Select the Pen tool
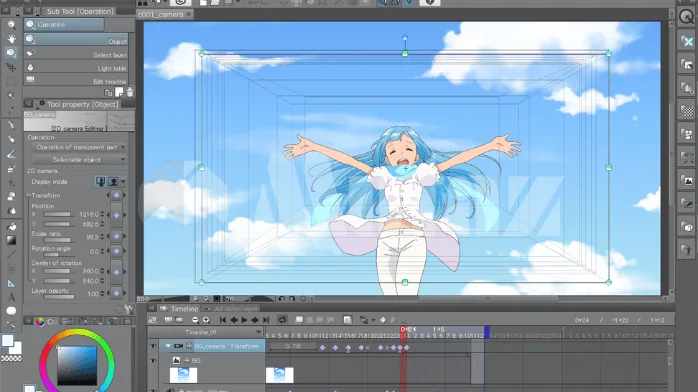The width and height of the screenshot is (698, 392). point(11,125)
